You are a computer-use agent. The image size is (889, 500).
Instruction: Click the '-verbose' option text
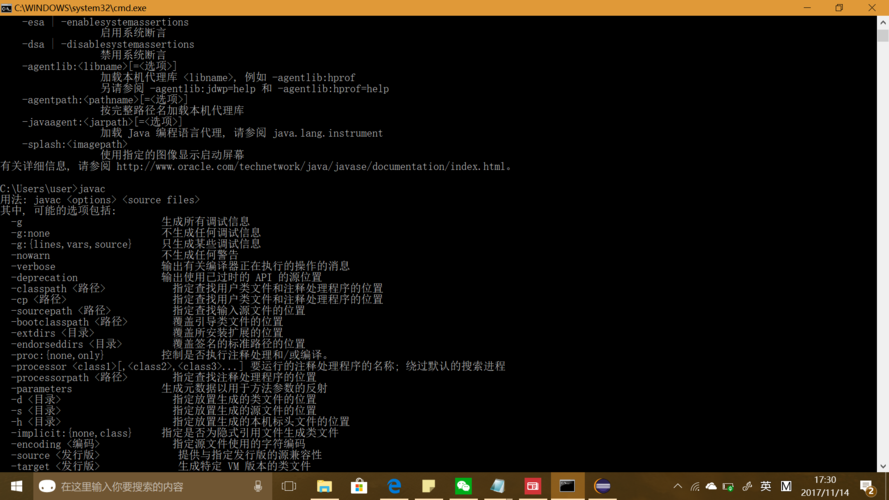click(33, 266)
